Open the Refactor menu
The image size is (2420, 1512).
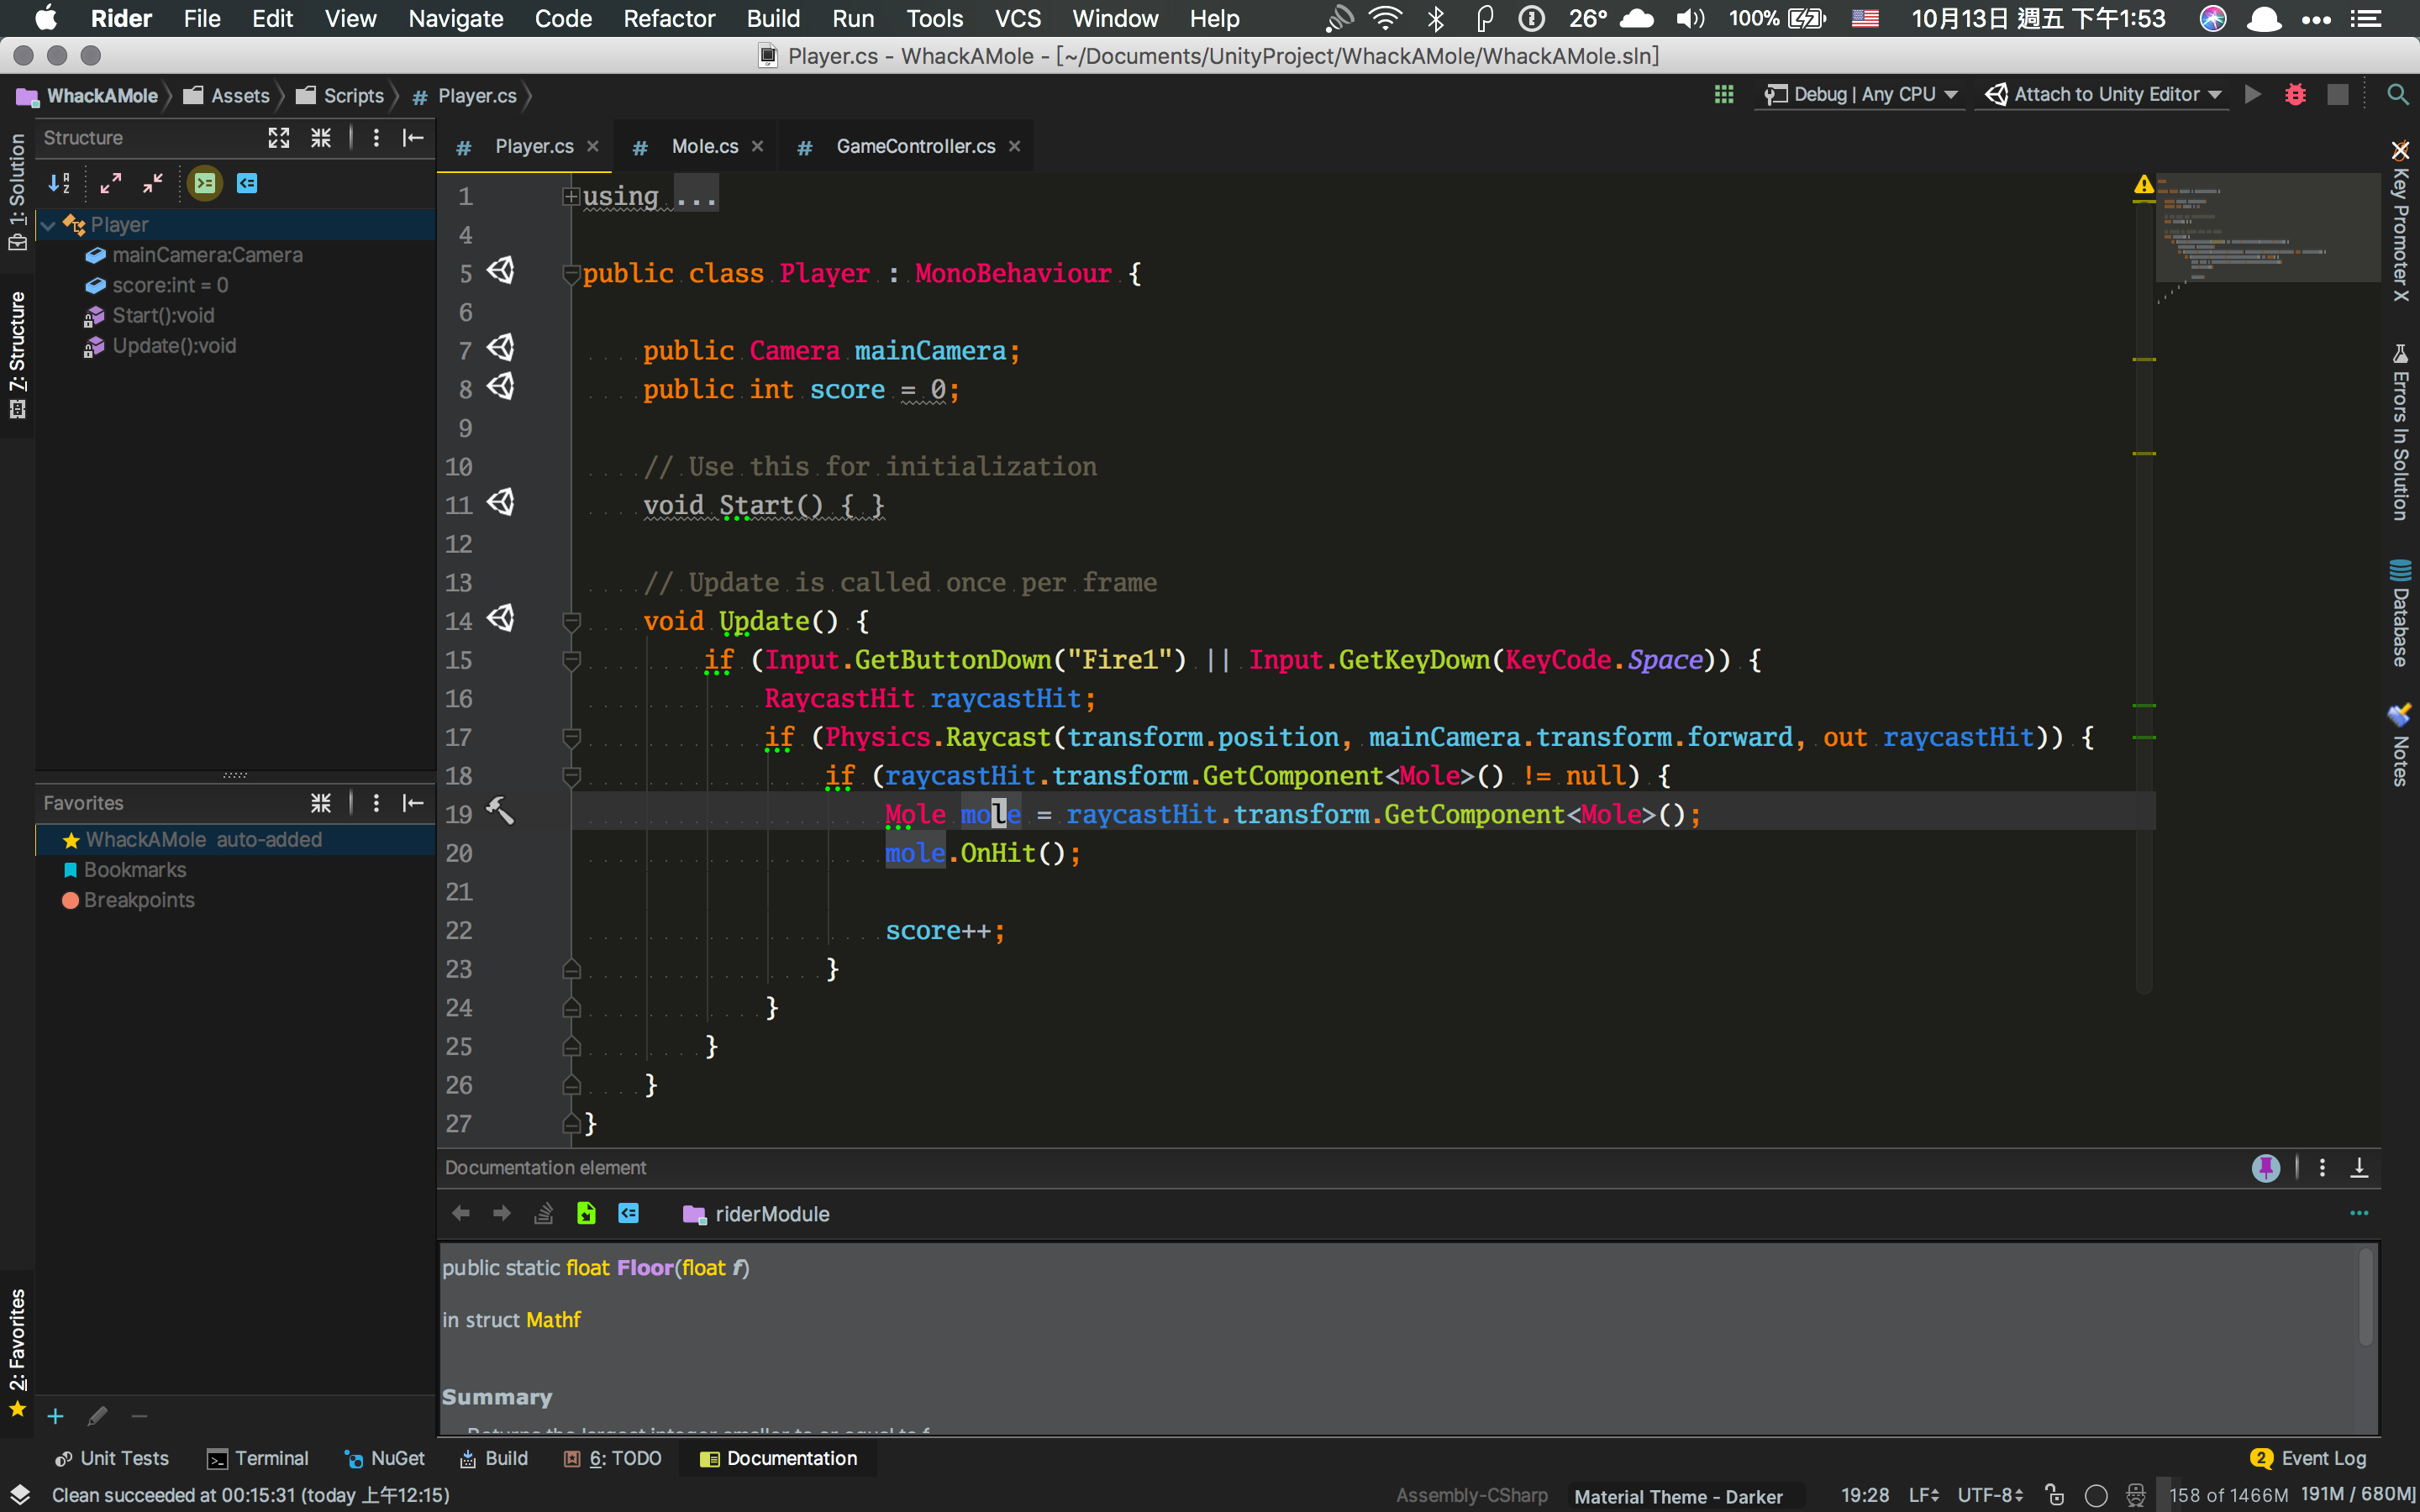[668, 18]
